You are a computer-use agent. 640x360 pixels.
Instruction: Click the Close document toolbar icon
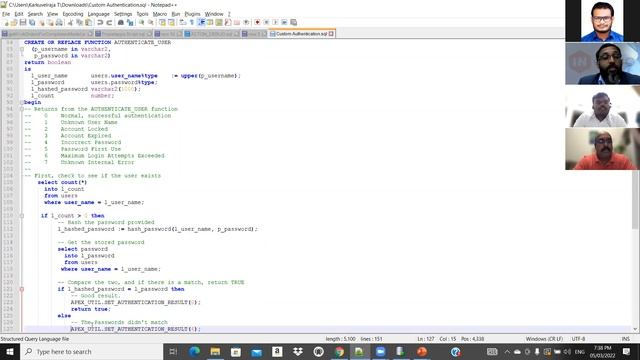tap(41, 22)
